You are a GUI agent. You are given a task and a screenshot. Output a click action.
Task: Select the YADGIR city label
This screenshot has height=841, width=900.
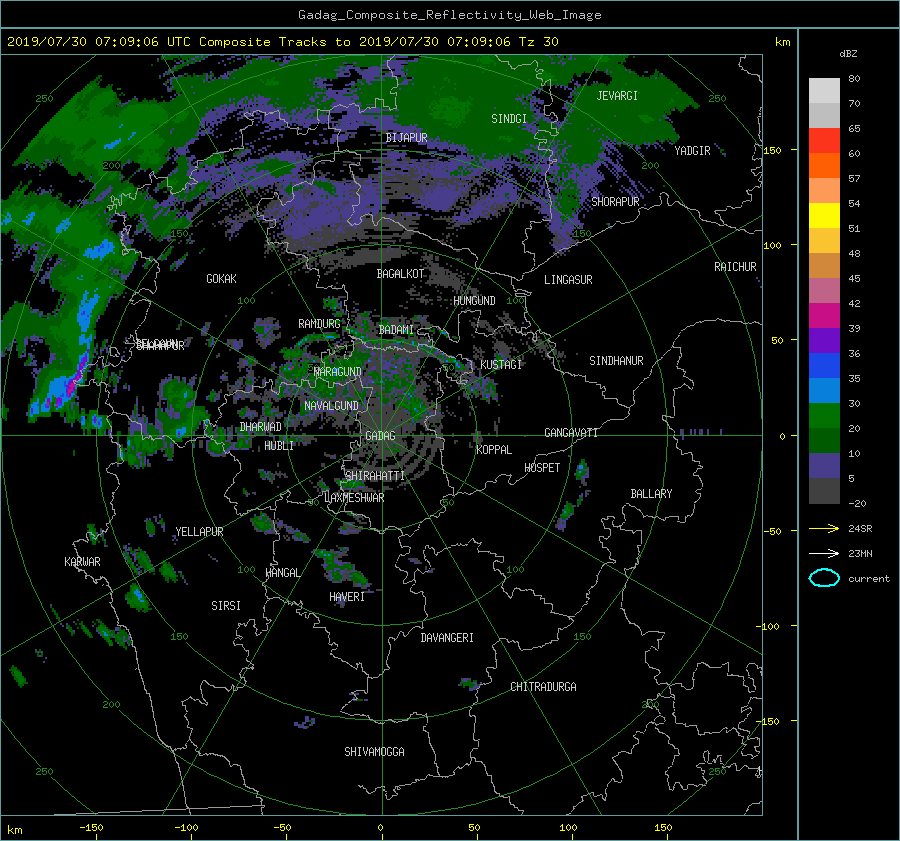(x=692, y=151)
